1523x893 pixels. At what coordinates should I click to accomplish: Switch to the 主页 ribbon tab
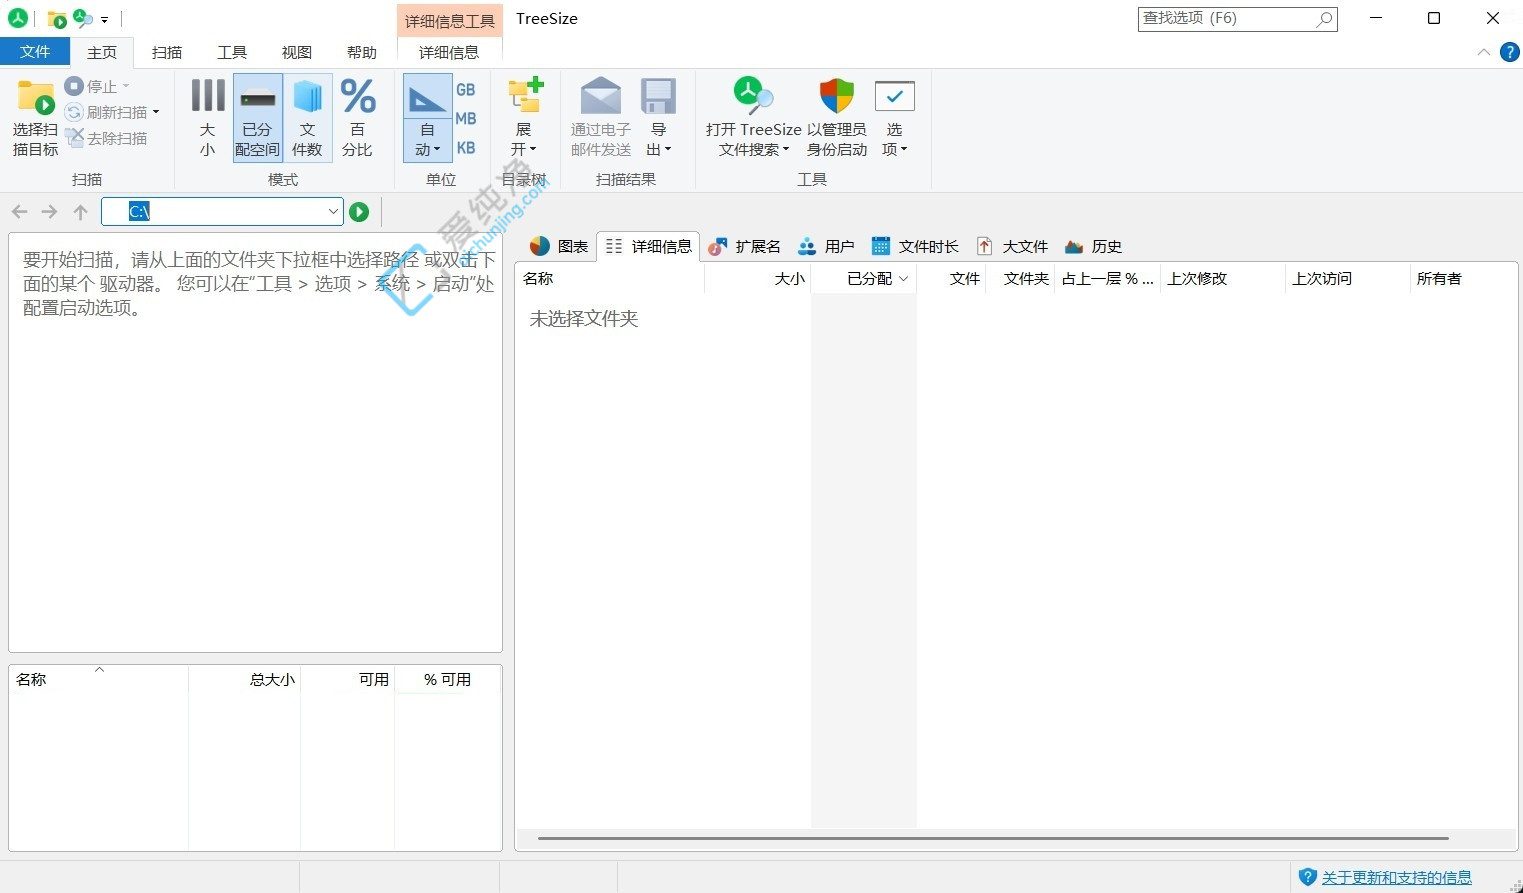pos(102,52)
